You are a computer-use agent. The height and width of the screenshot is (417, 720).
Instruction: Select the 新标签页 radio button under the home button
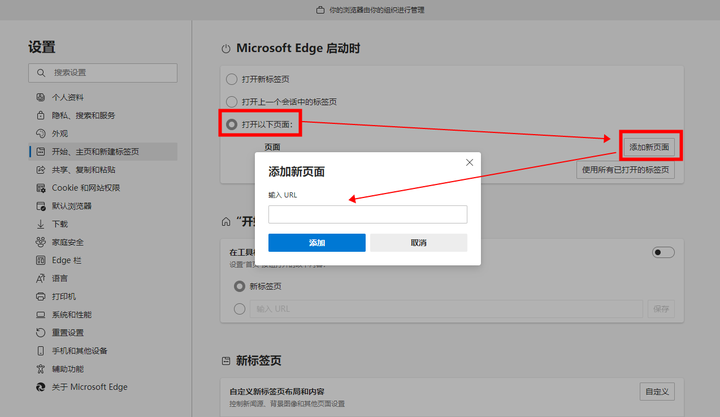coord(239,286)
